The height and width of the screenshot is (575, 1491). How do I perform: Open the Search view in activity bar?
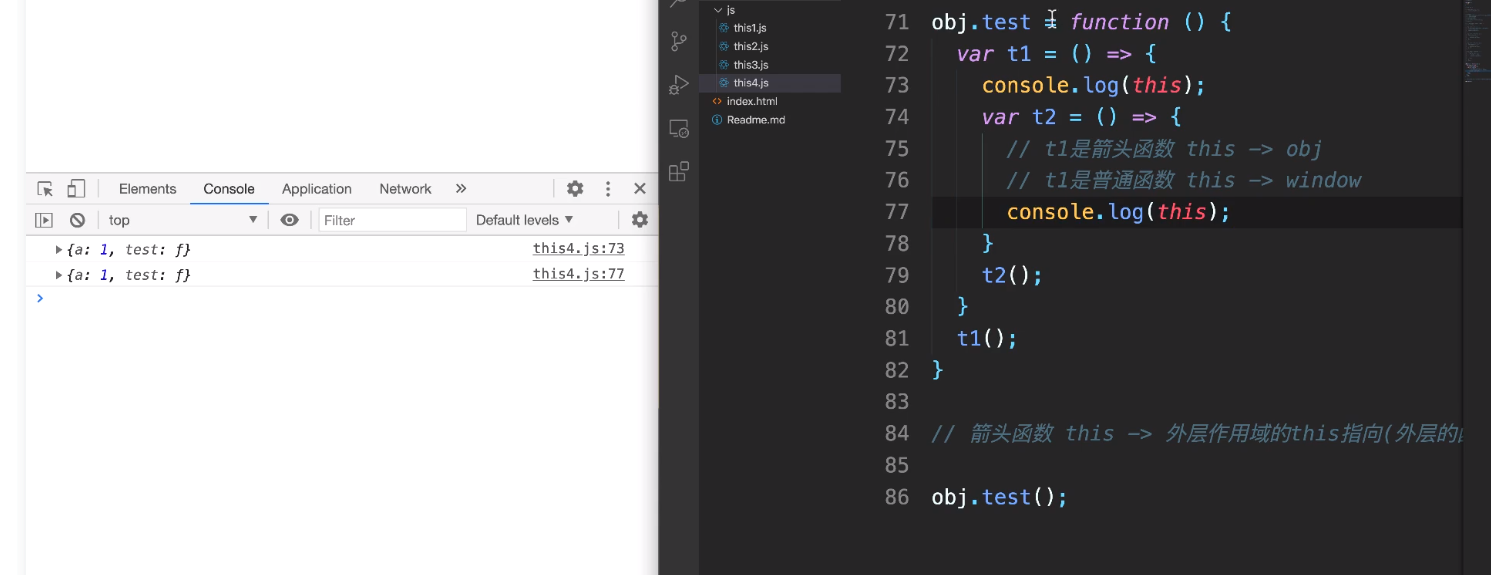point(679,4)
